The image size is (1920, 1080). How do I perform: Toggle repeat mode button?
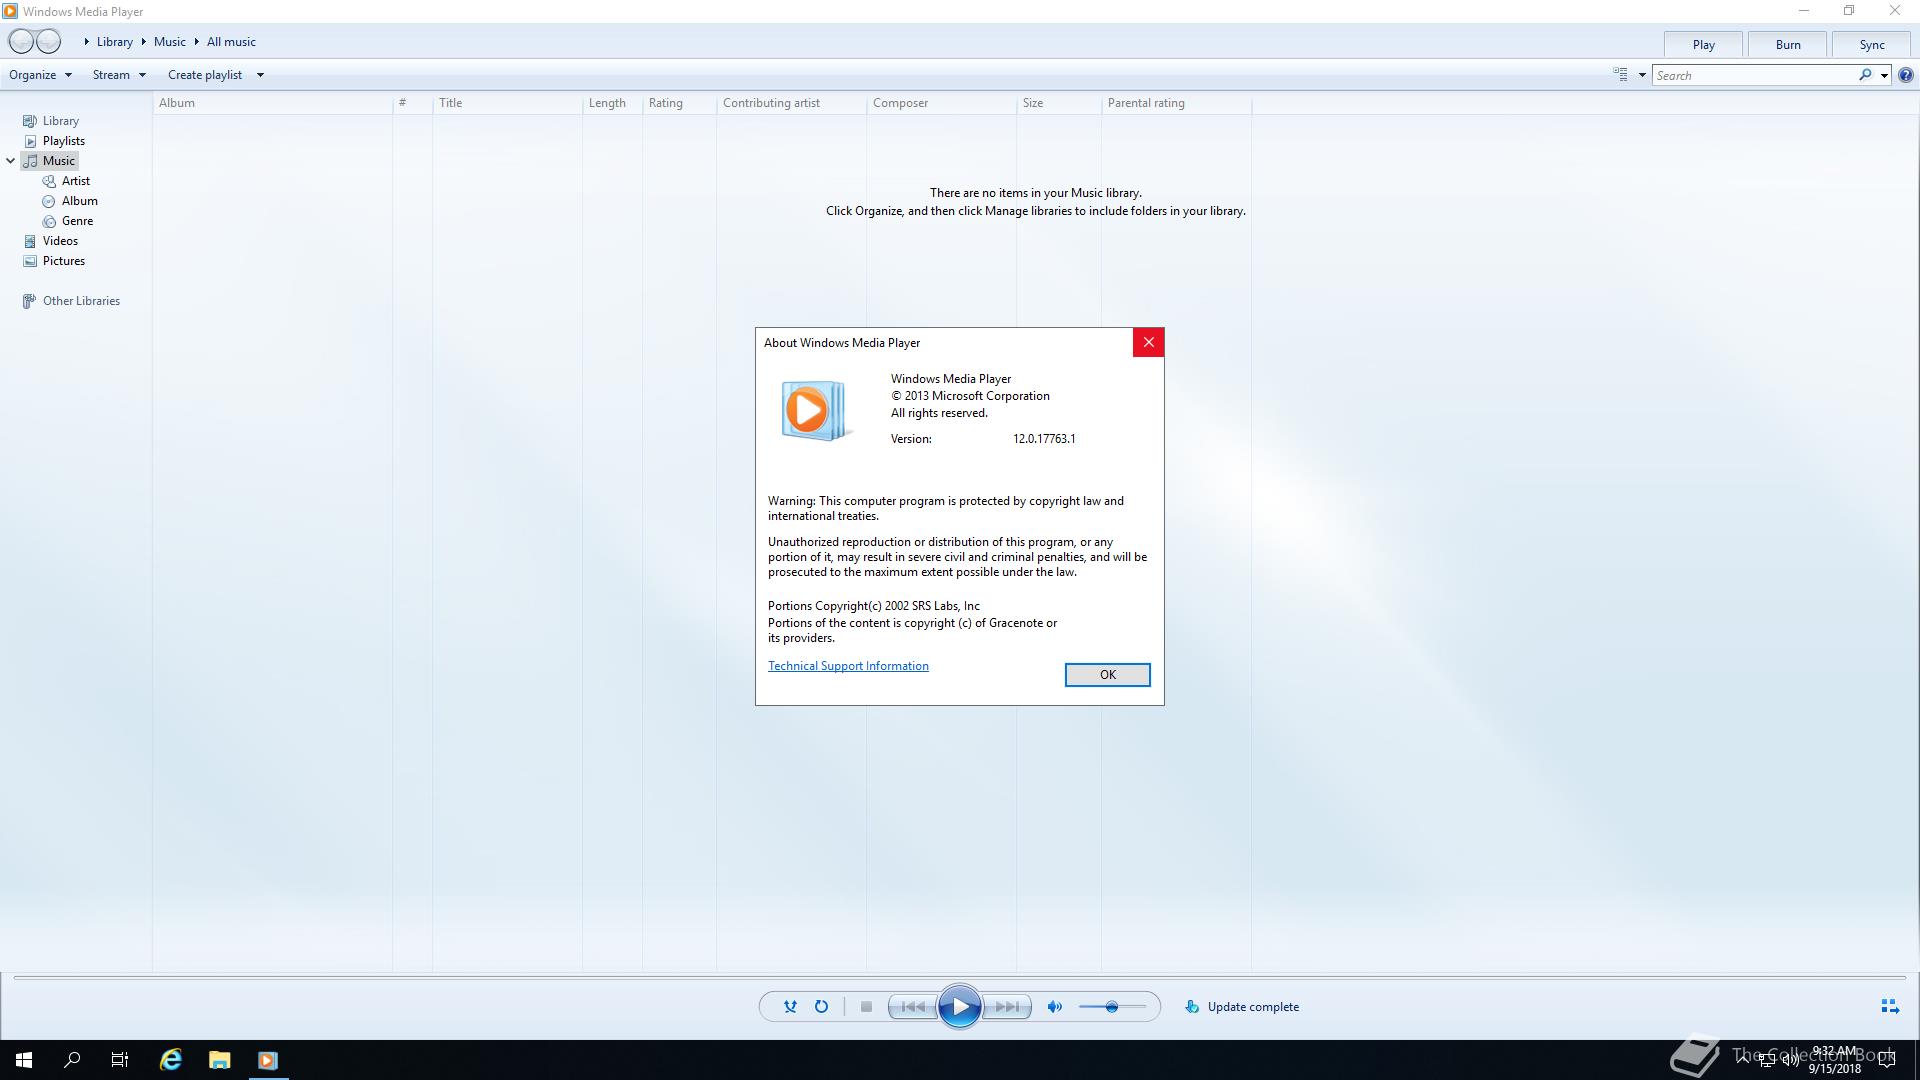[821, 1007]
